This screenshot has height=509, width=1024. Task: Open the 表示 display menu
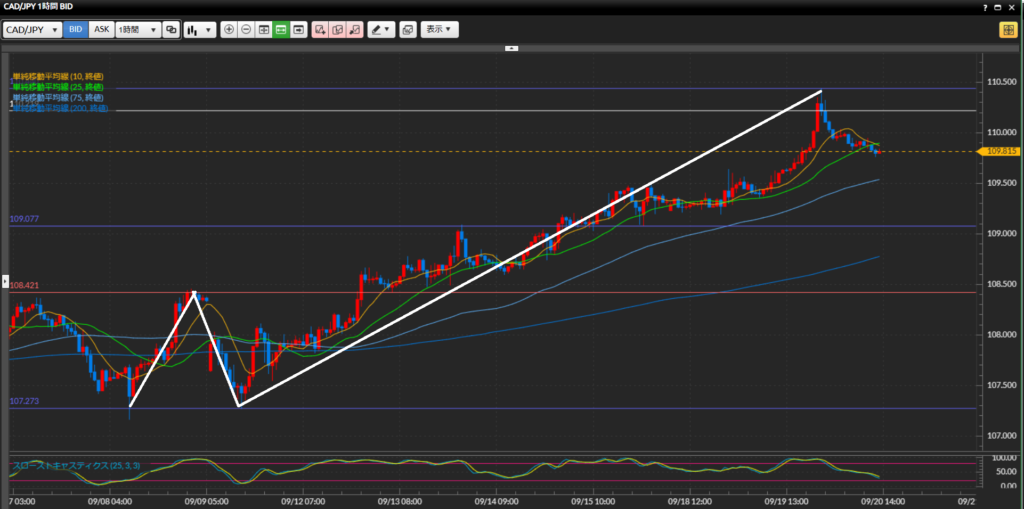pyautogui.click(x=439, y=30)
